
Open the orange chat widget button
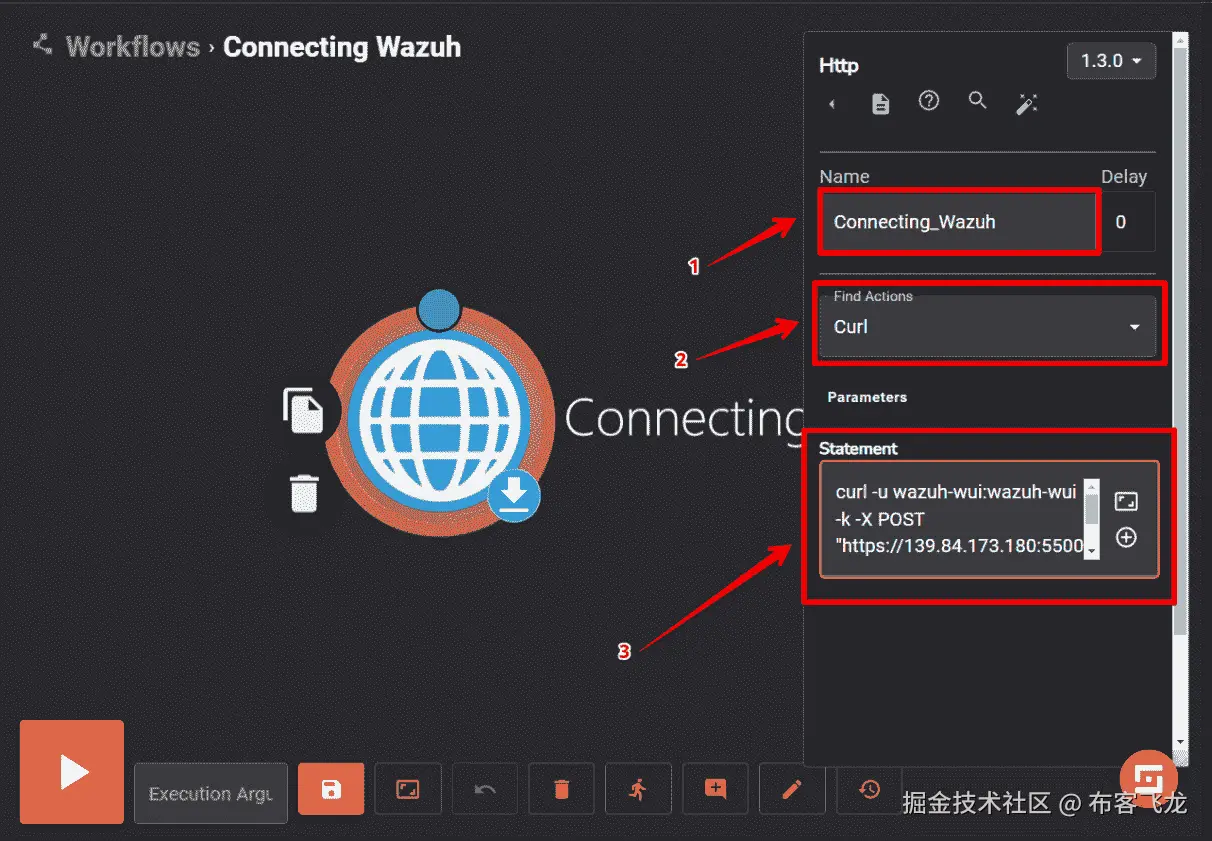click(x=1149, y=778)
